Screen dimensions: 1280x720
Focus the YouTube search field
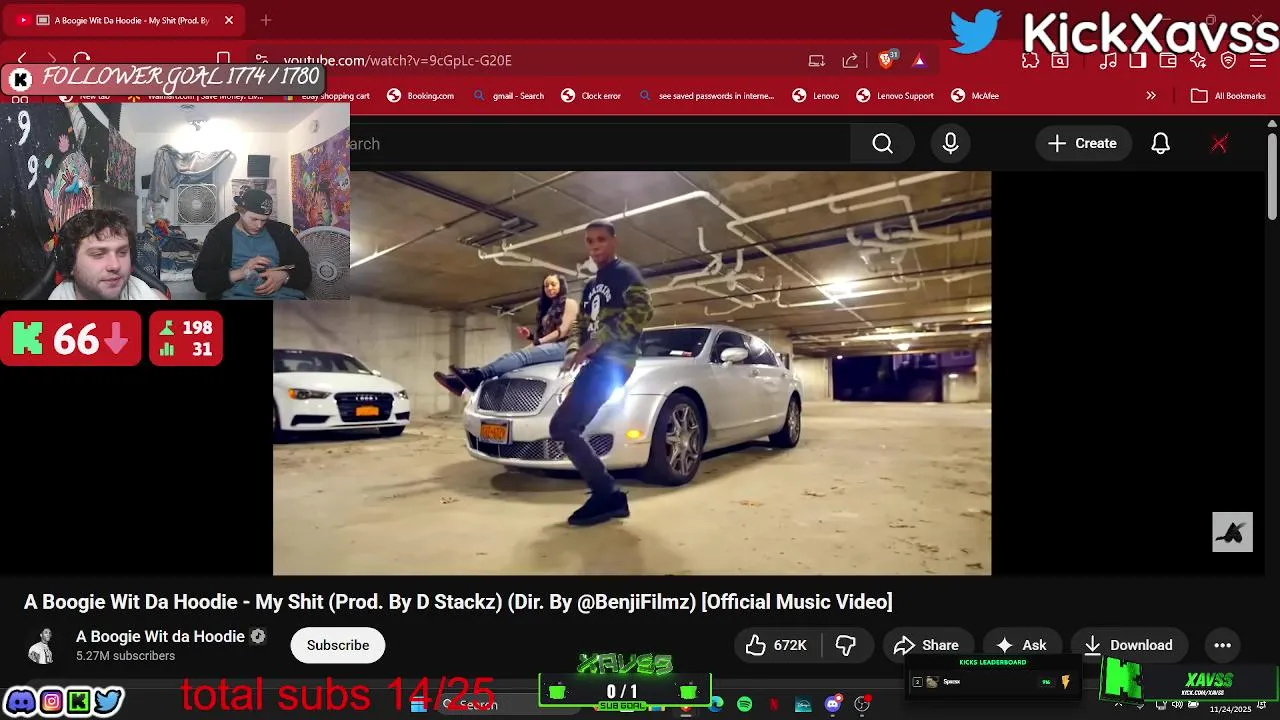[x=600, y=144]
